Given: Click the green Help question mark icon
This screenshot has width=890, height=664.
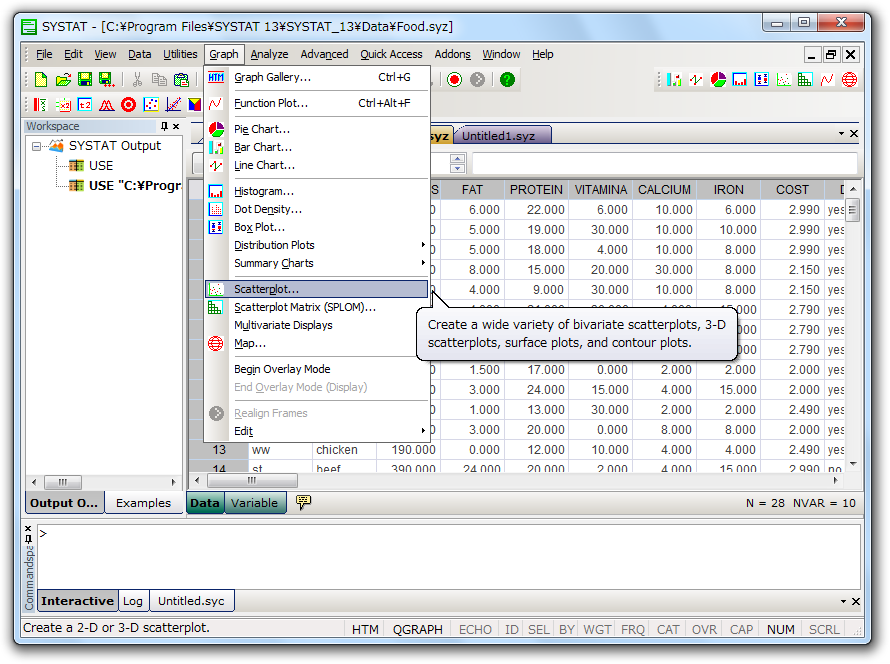Looking at the screenshot, I should 507,79.
